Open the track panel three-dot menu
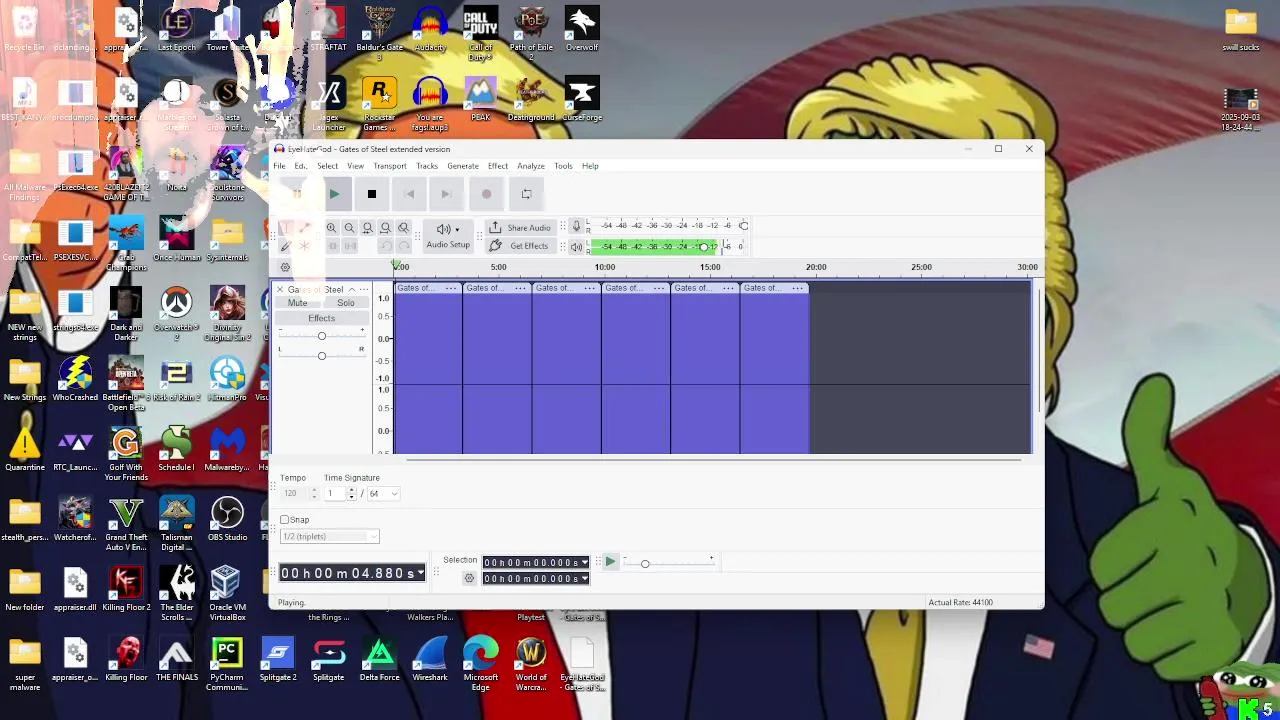 (364, 289)
